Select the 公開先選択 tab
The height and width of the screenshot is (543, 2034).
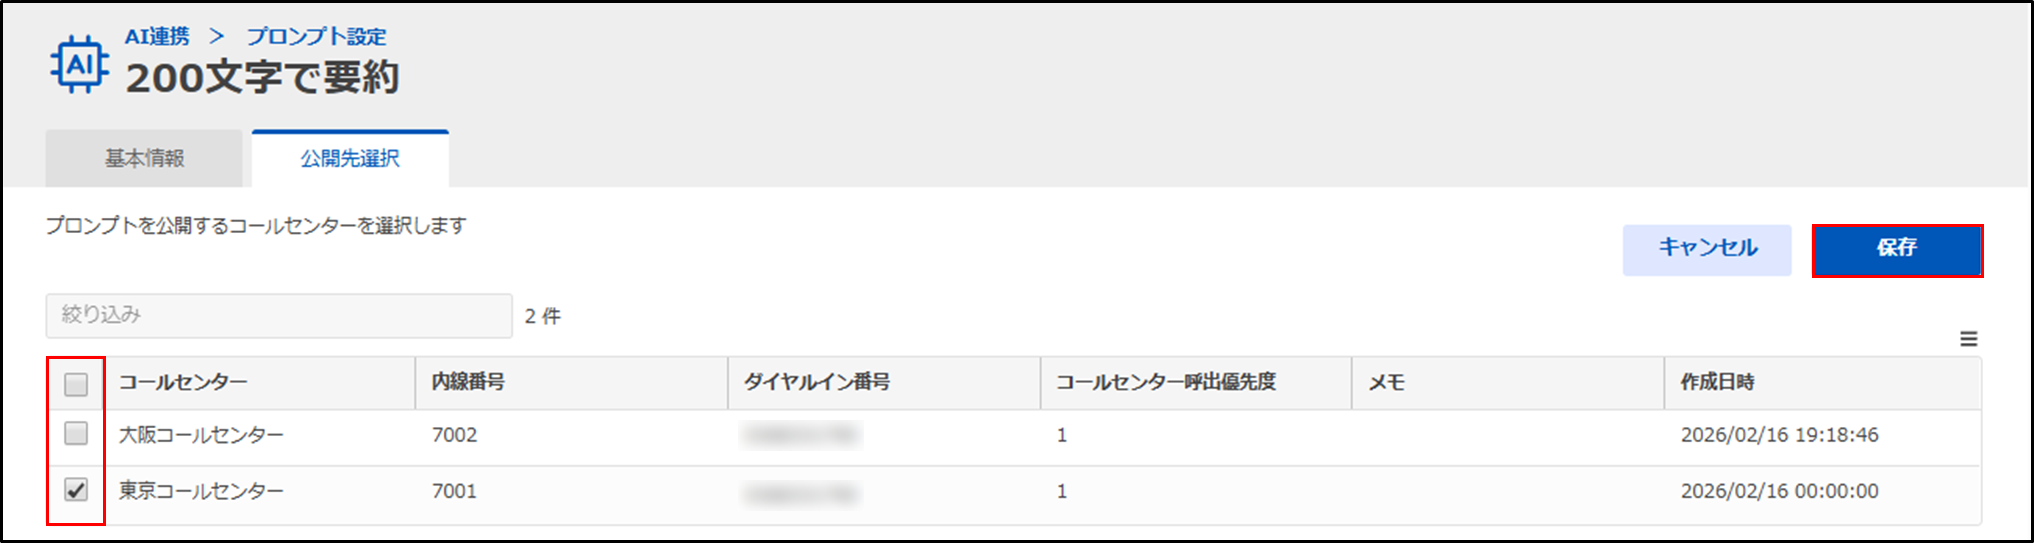point(350,158)
